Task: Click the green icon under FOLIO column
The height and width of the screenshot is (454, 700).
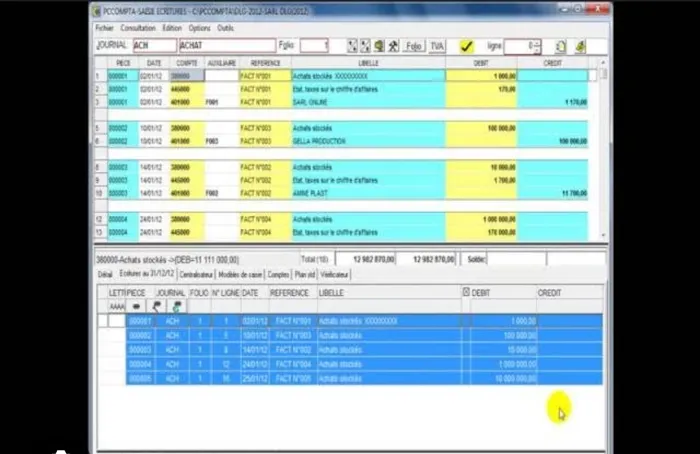Action: (177, 306)
